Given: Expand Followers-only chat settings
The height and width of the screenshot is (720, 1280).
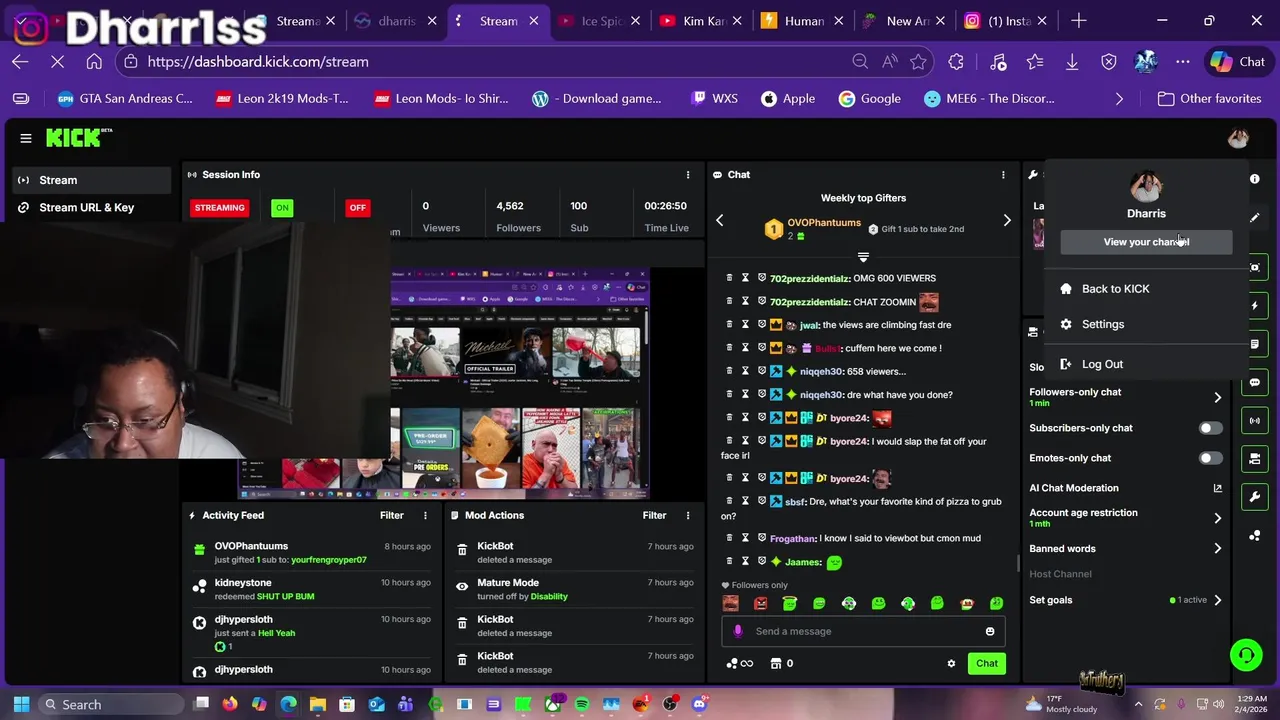Looking at the screenshot, I should point(1217,397).
